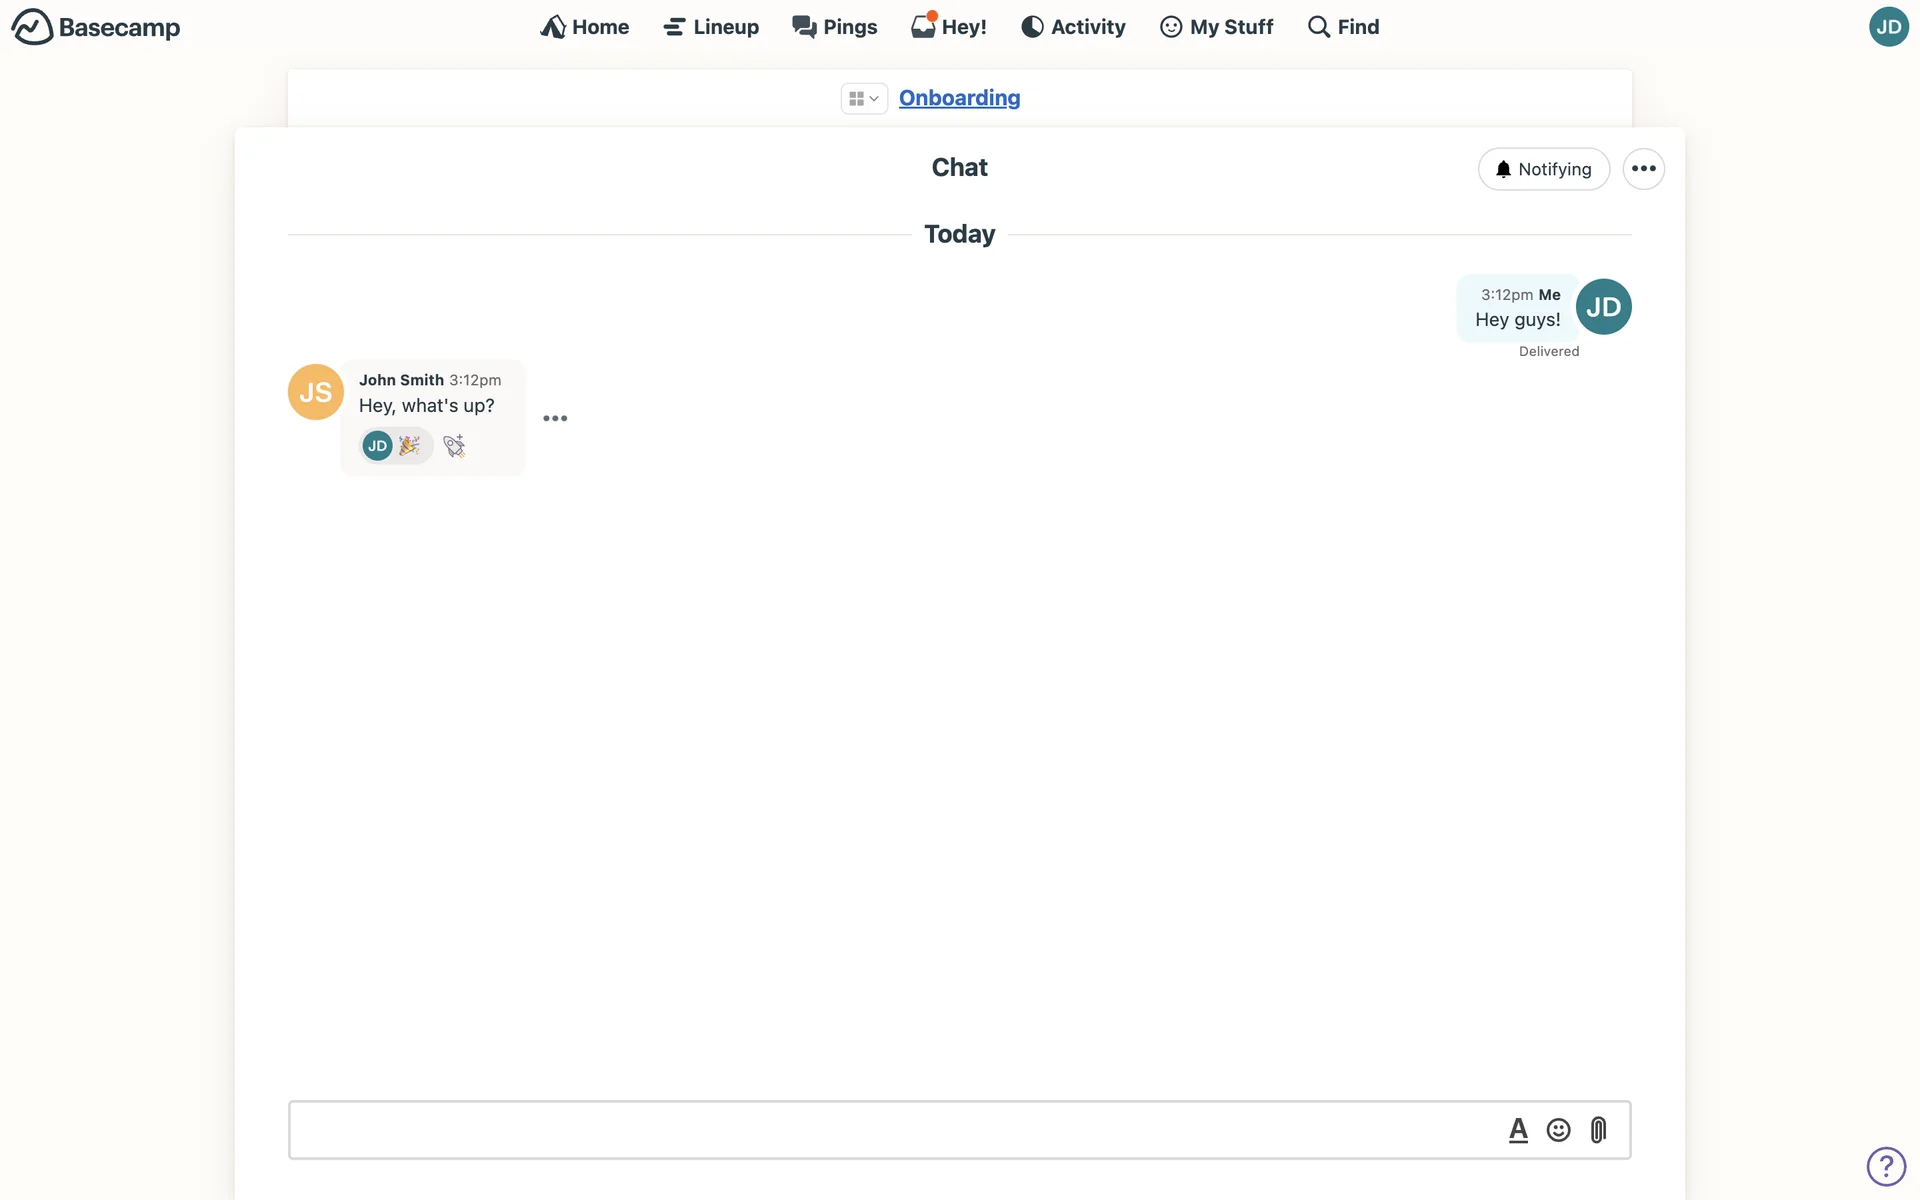Image resolution: width=1920 pixels, height=1200 pixels.
Task: Open the Pings menu
Action: [835, 27]
